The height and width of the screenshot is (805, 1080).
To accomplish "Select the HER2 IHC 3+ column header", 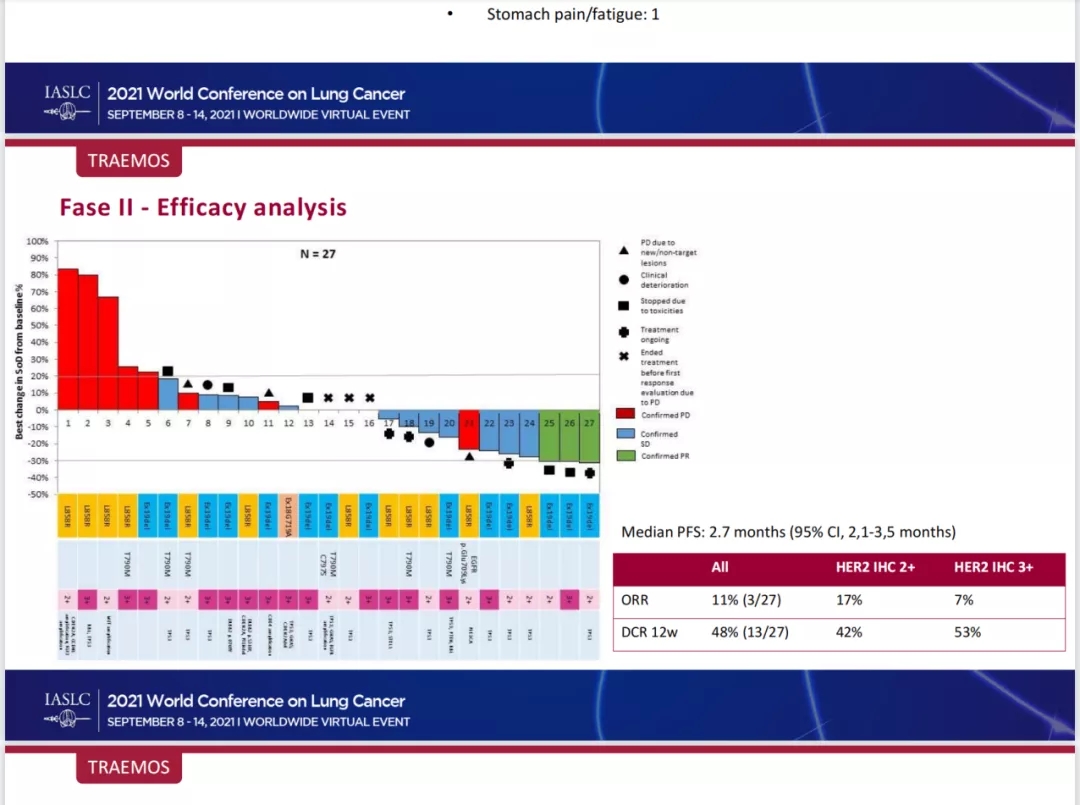I will pos(993,567).
